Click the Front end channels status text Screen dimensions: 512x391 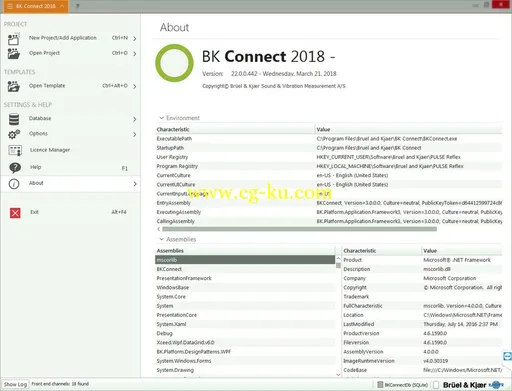[x=60, y=384]
